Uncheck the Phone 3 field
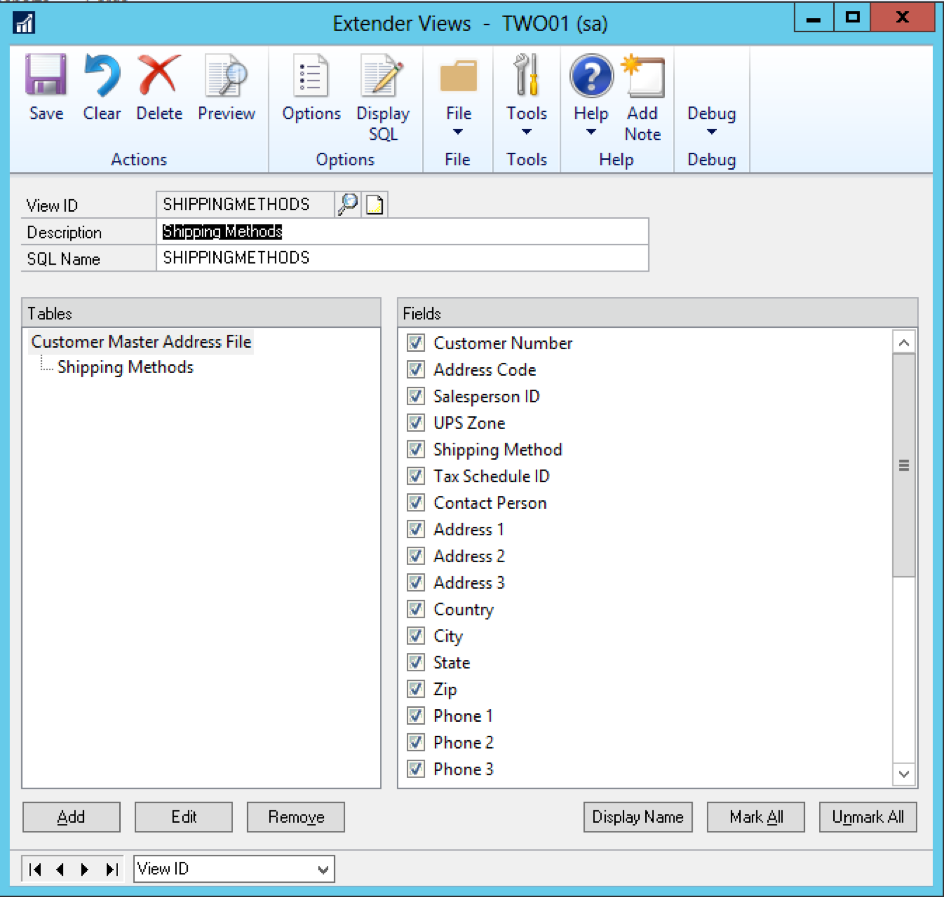The image size is (944, 897). coord(415,768)
